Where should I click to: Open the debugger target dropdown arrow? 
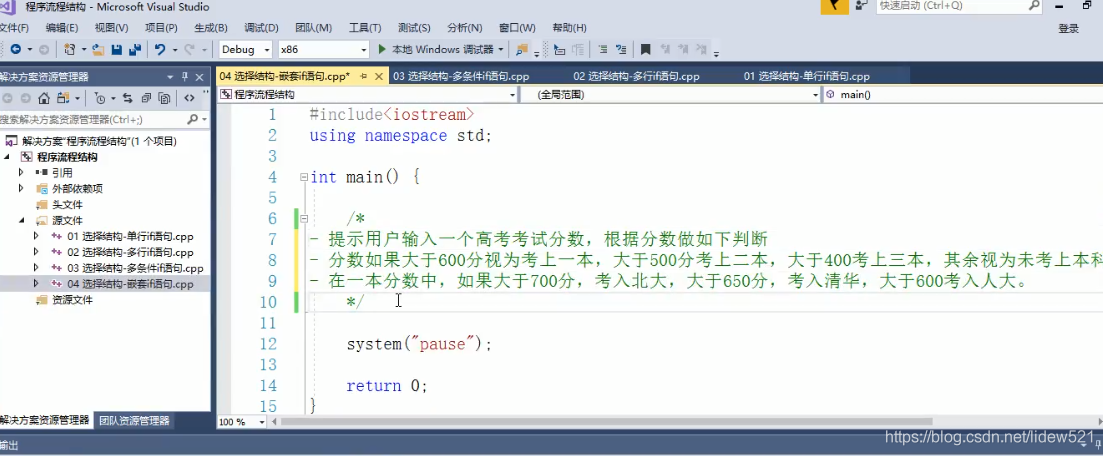tap(500, 49)
